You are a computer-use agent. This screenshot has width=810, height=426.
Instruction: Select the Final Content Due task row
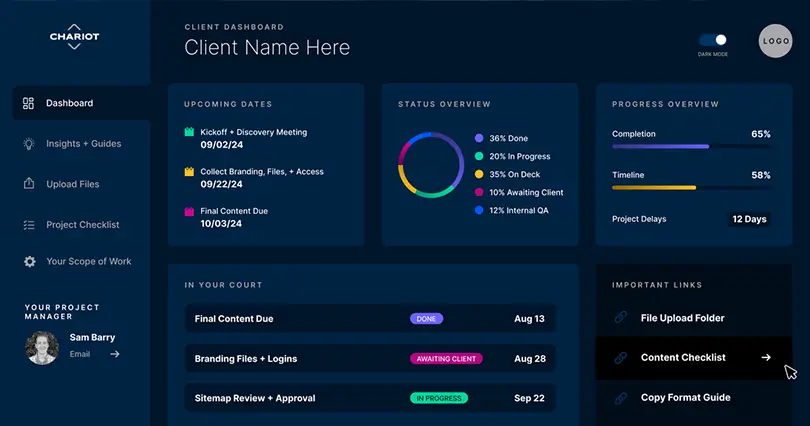point(370,319)
